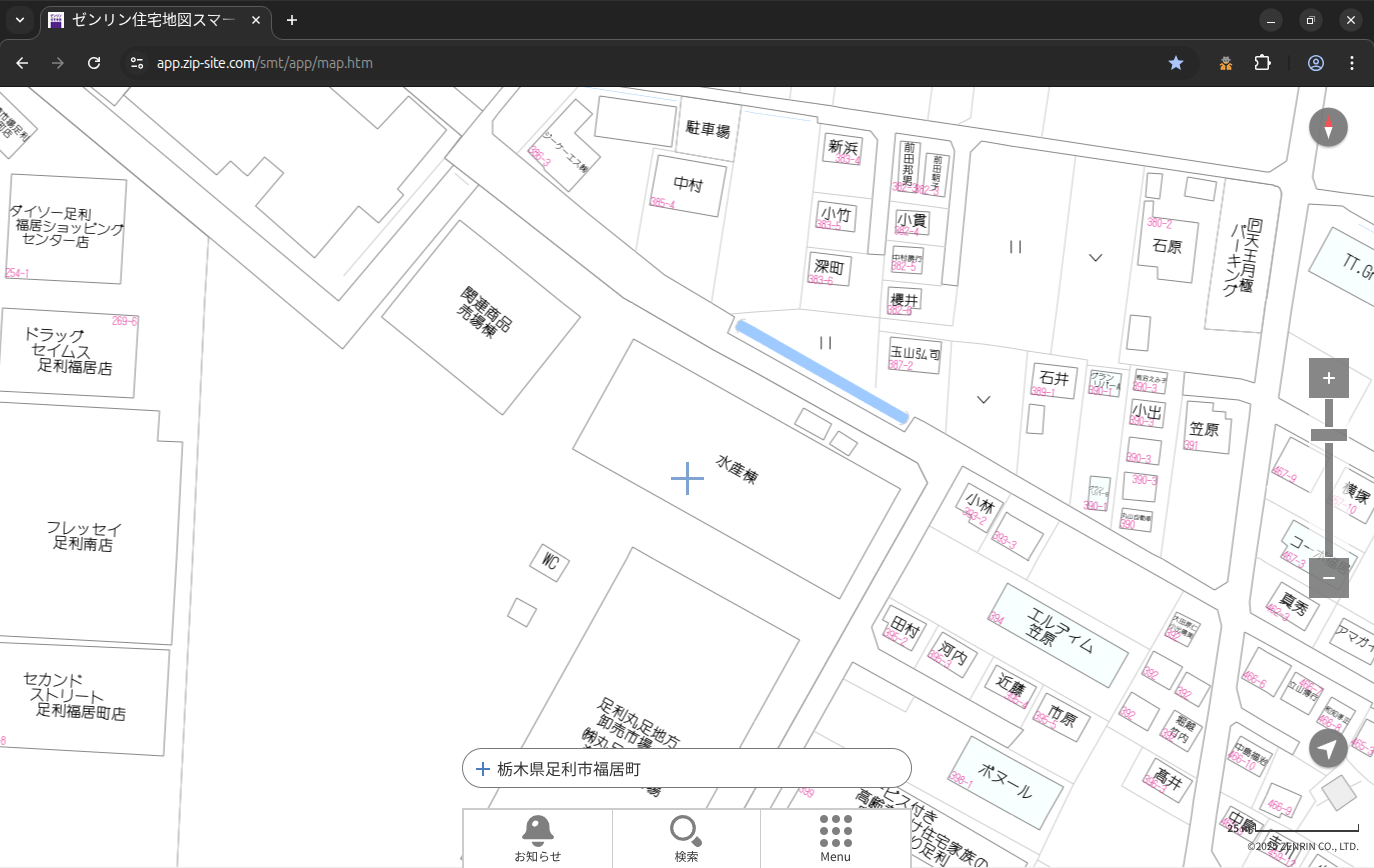This screenshot has height=868, width=1374.
Task: Reload the map page
Action: (94, 63)
